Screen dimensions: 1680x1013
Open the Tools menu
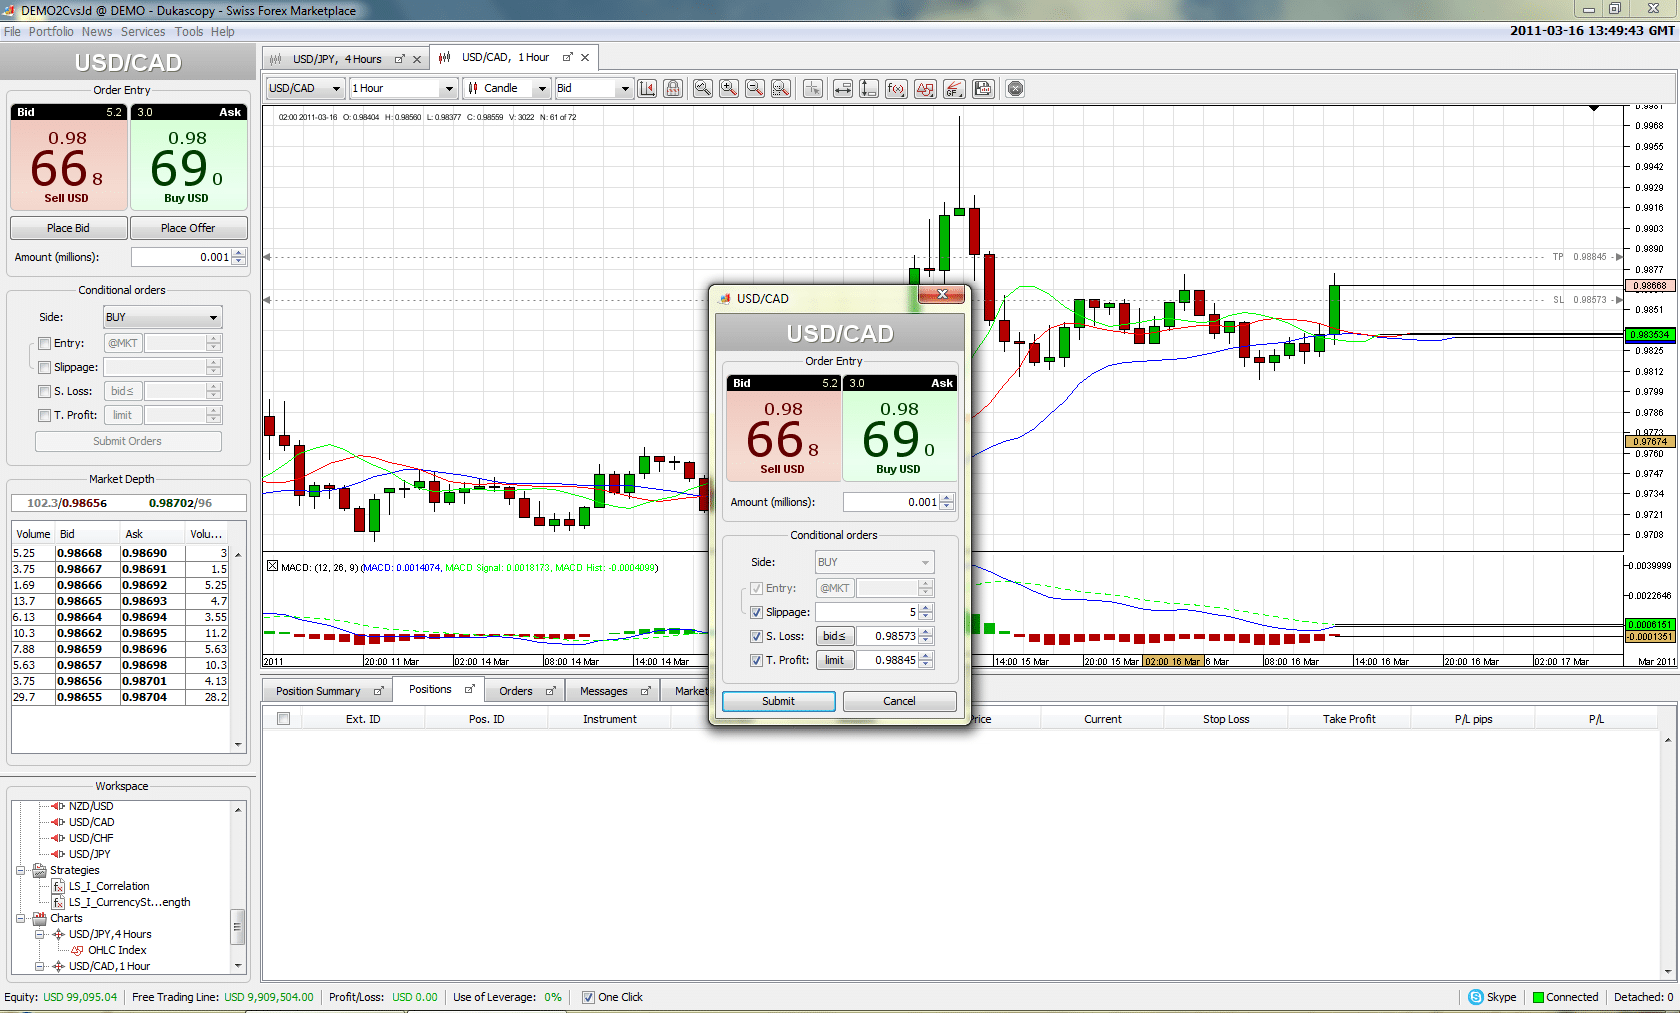[189, 32]
